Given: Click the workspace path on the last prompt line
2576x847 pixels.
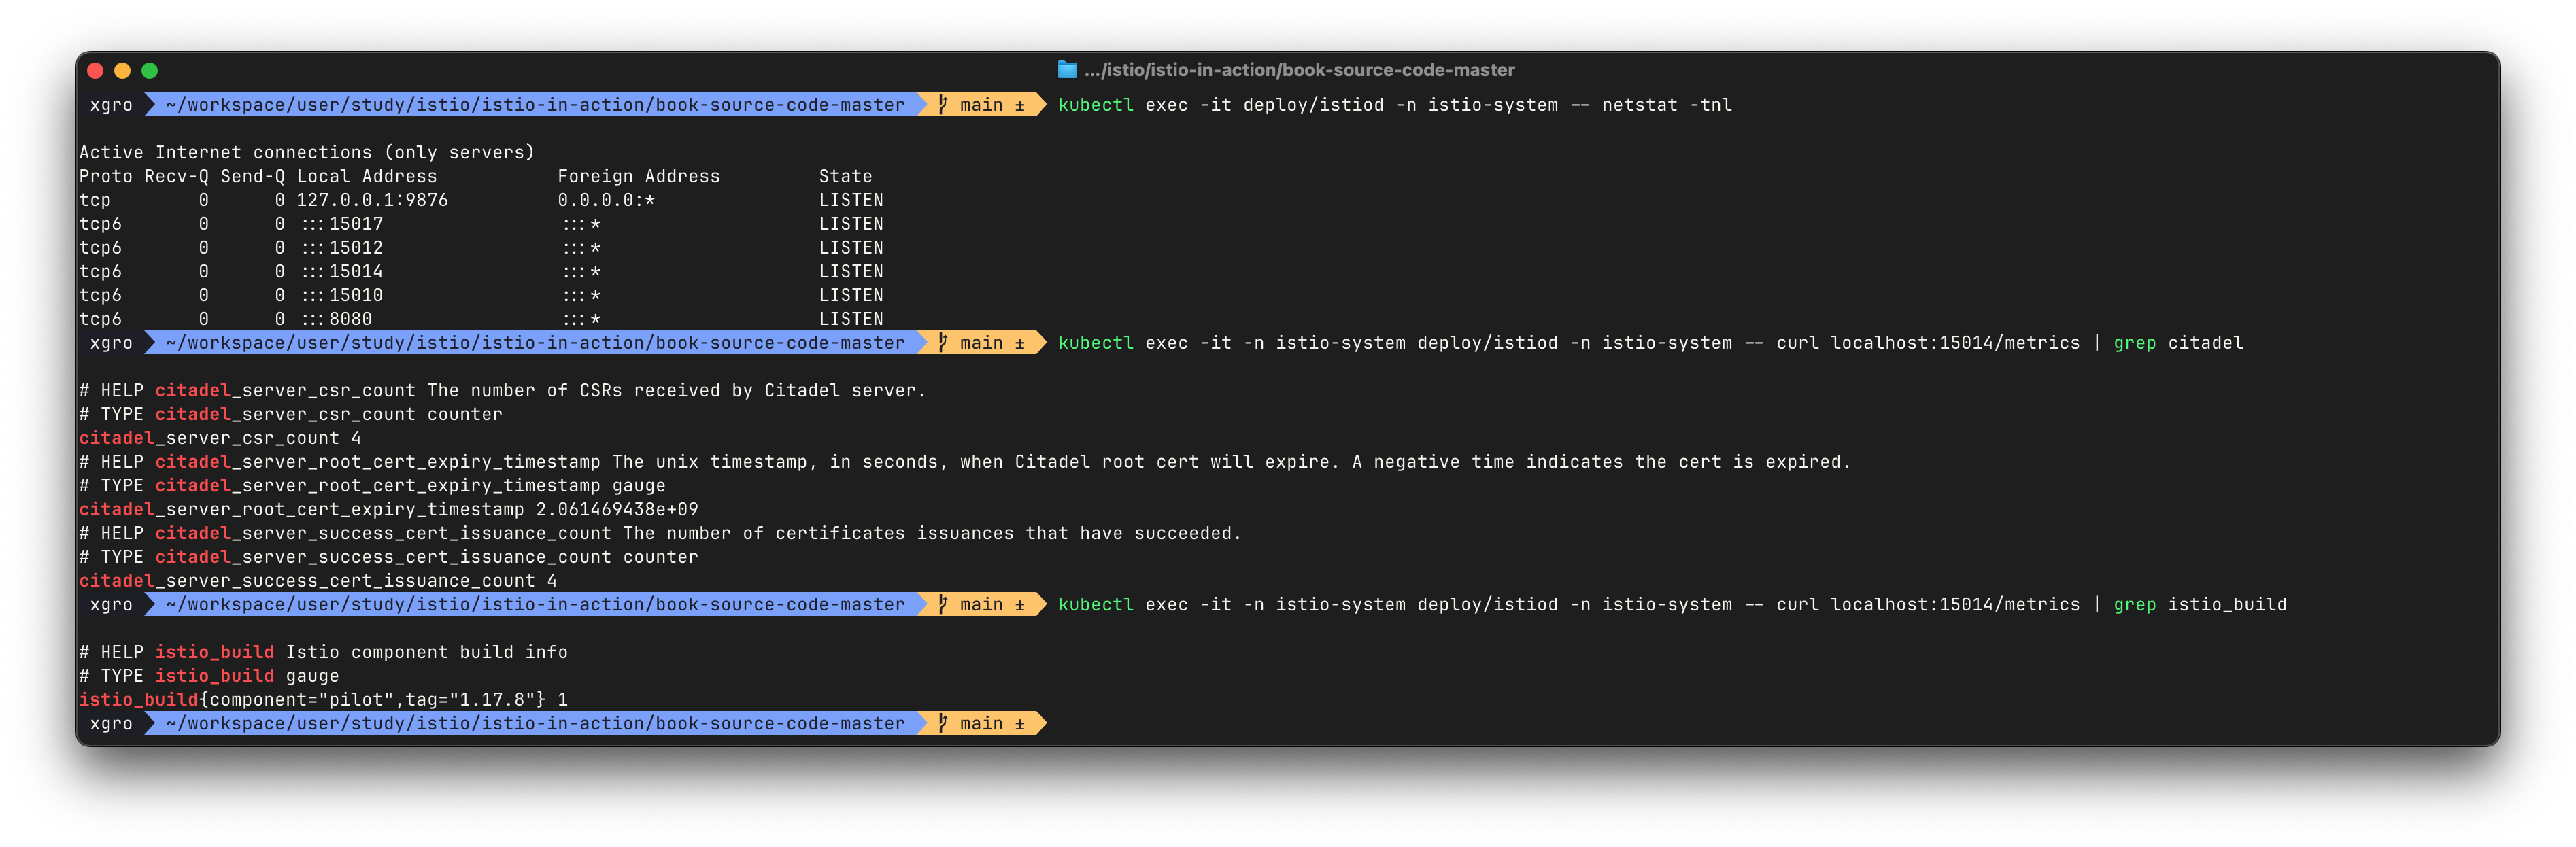Looking at the screenshot, I should 535,724.
